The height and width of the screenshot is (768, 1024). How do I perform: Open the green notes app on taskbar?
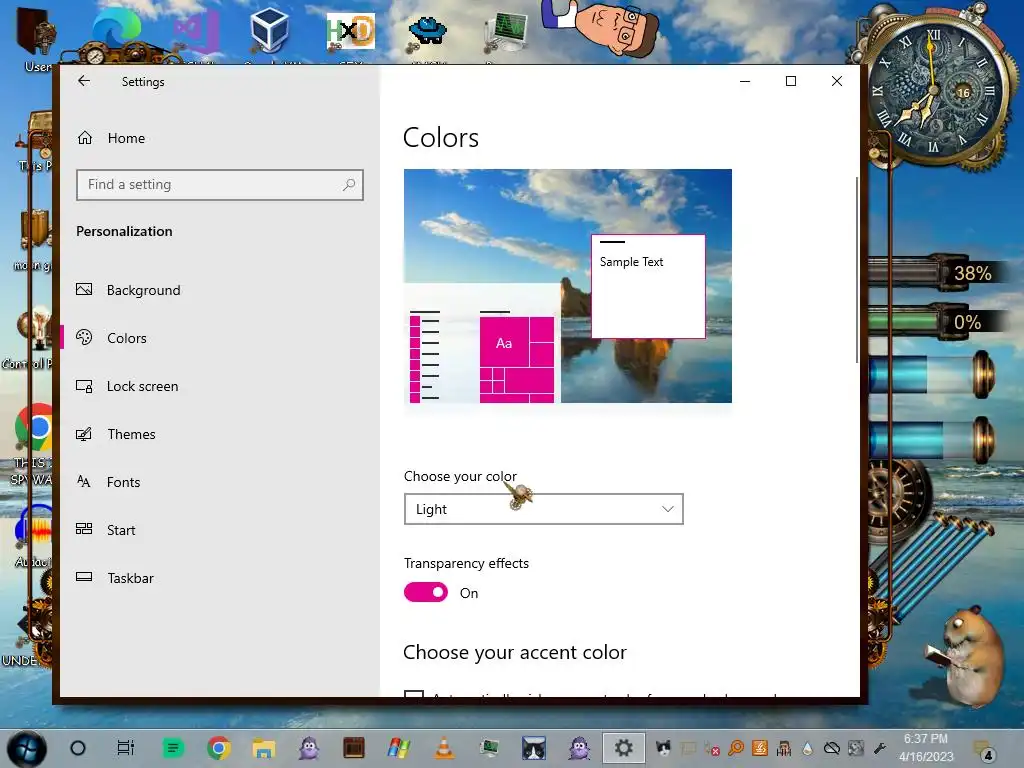[172, 748]
